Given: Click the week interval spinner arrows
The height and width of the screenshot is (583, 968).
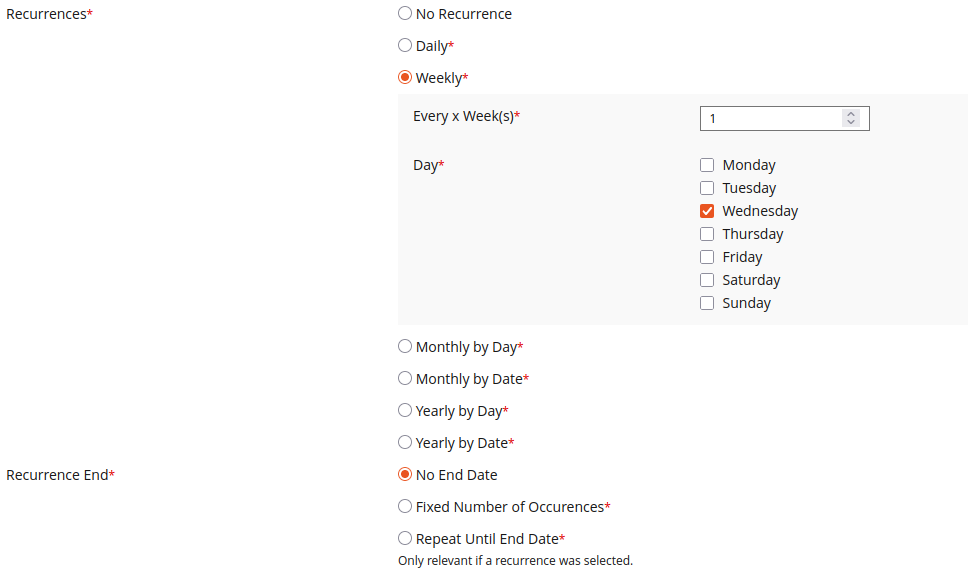Looking at the screenshot, I should [x=851, y=118].
